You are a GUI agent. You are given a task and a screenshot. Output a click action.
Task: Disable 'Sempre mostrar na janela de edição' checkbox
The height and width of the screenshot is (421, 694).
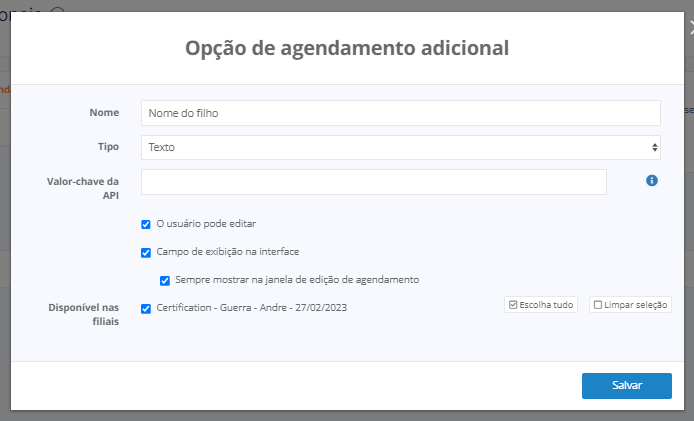(165, 280)
